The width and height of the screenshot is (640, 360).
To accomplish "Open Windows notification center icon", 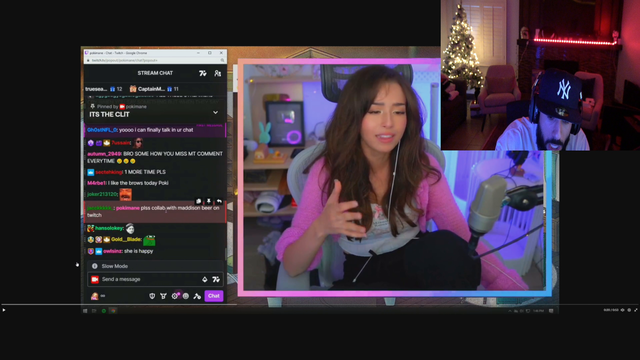I will tap(551, 311).
